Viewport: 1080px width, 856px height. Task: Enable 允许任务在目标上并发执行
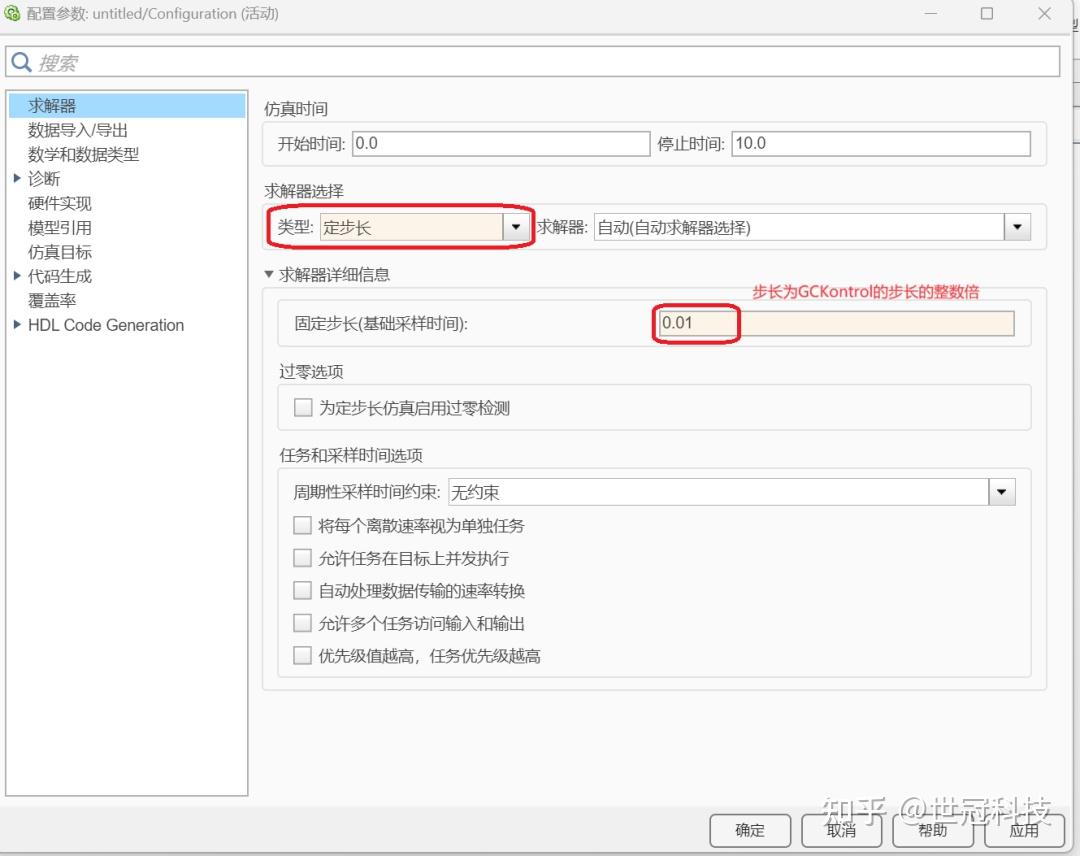point(303,557)
